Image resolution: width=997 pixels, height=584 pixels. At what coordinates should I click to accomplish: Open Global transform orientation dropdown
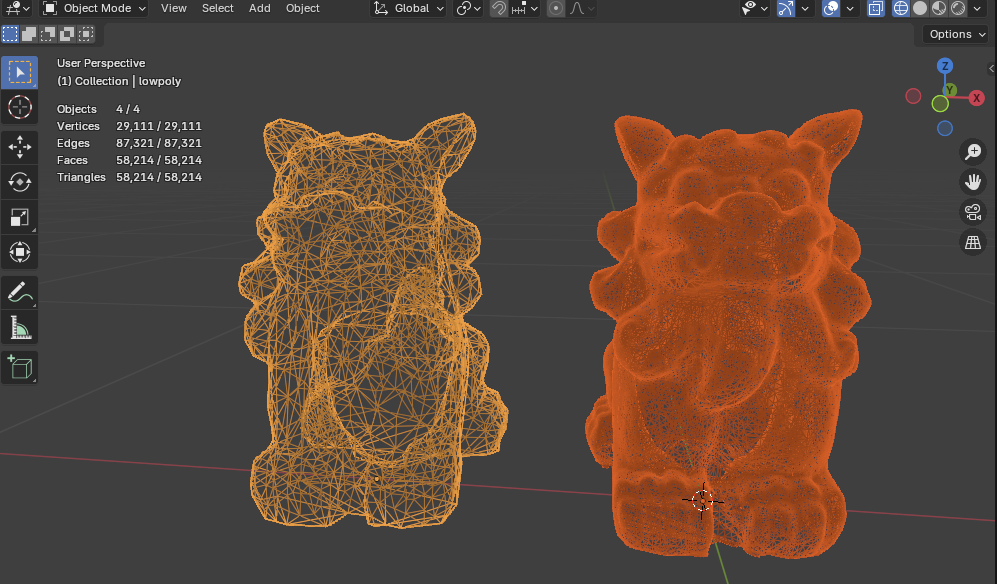click(408, 8)
